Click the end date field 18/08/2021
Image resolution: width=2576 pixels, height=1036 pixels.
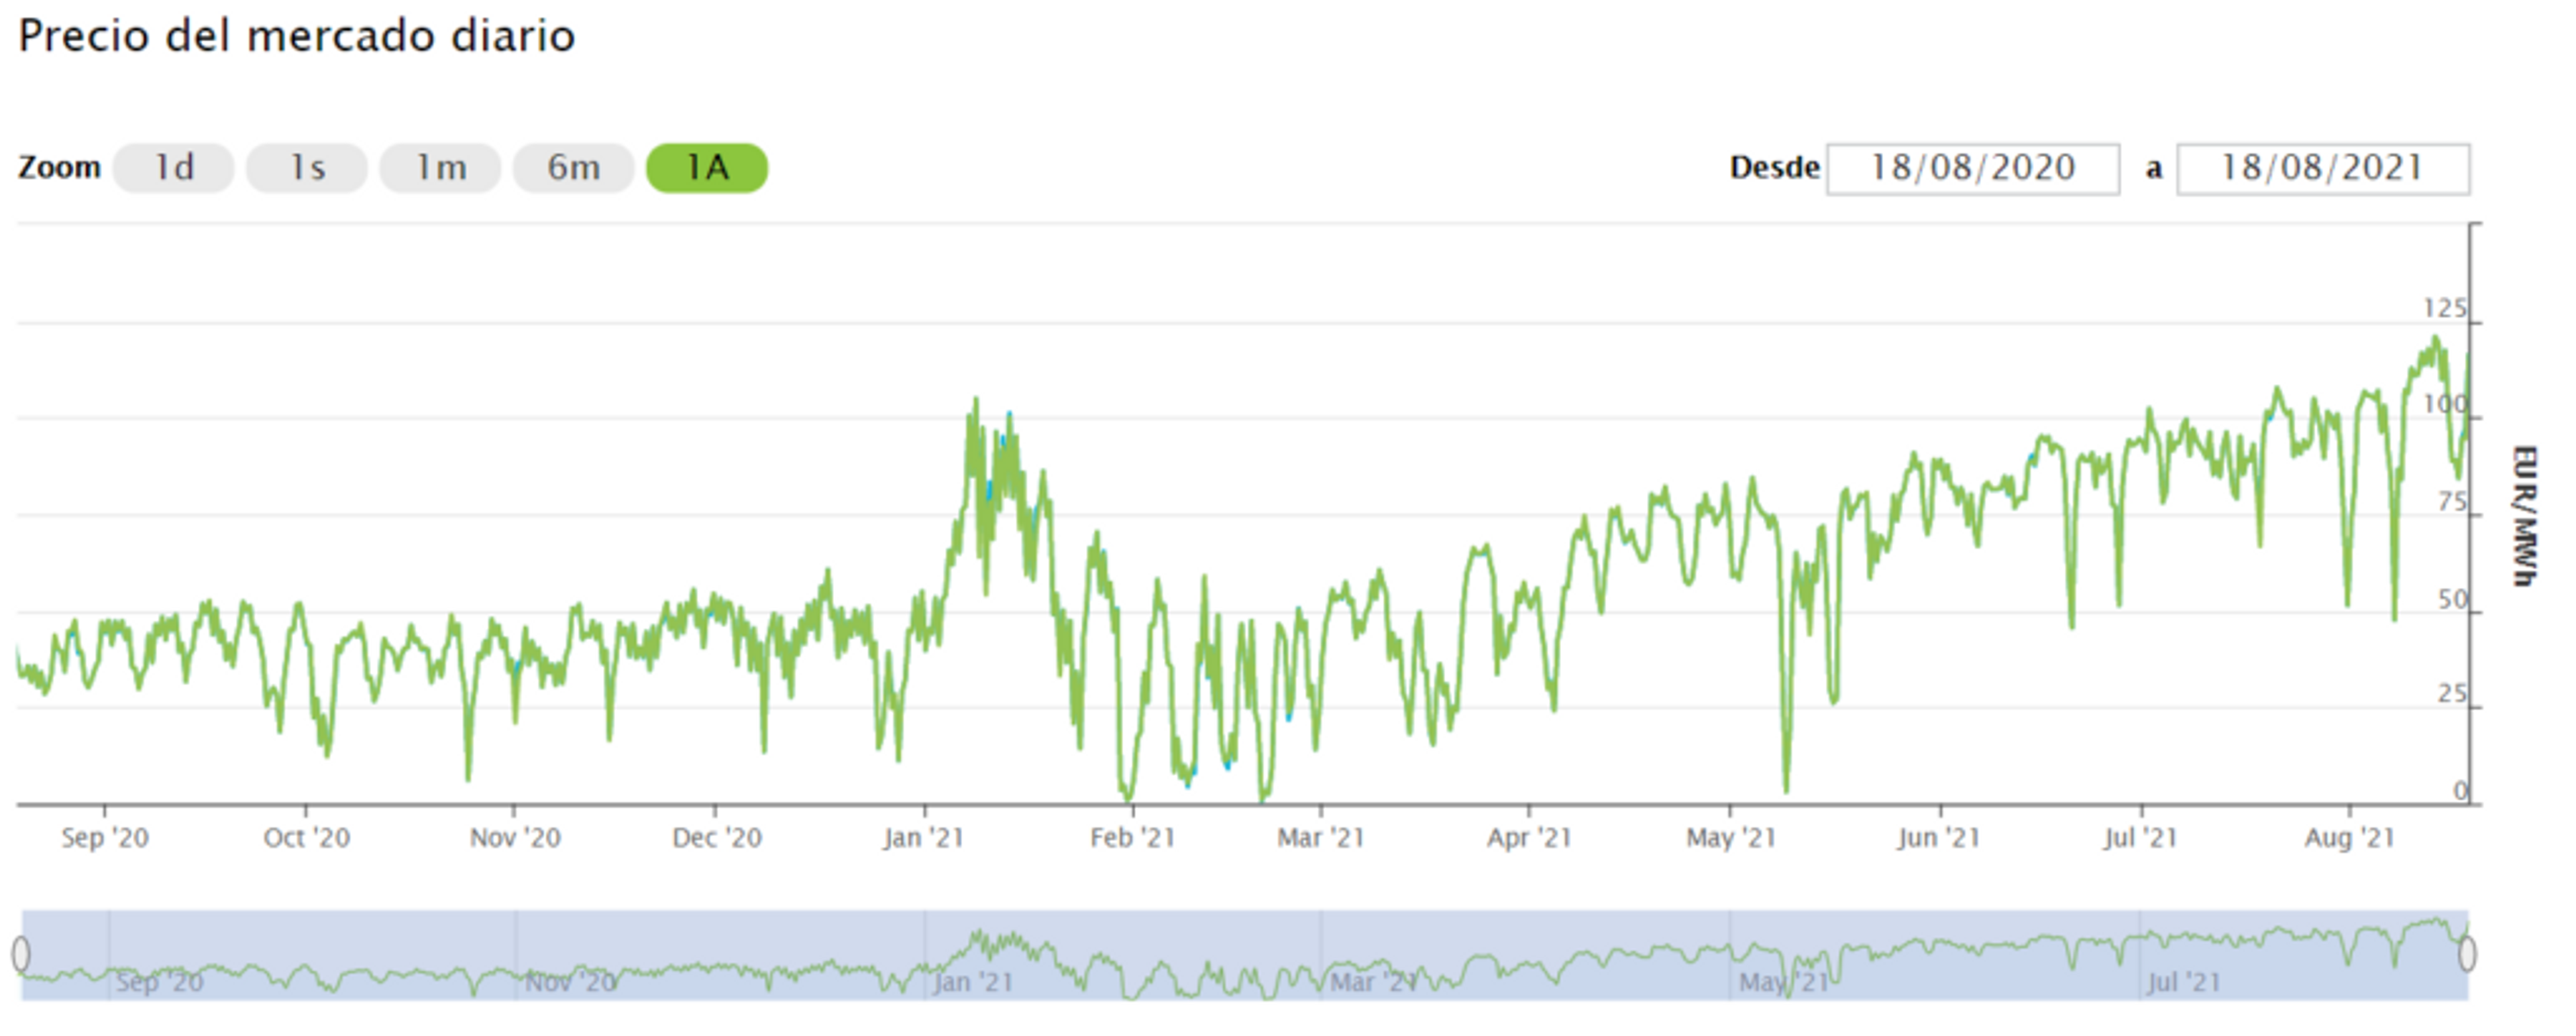click(2322, 168)
